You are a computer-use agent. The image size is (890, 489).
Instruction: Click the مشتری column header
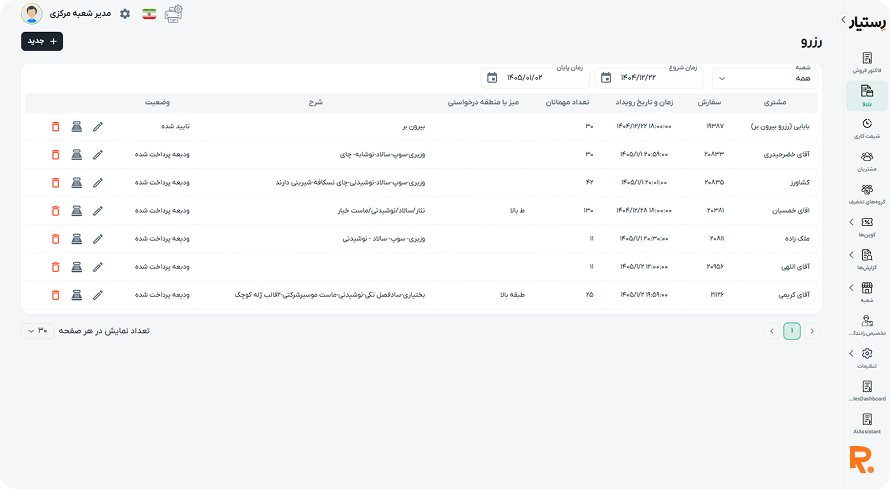[775, 102]
